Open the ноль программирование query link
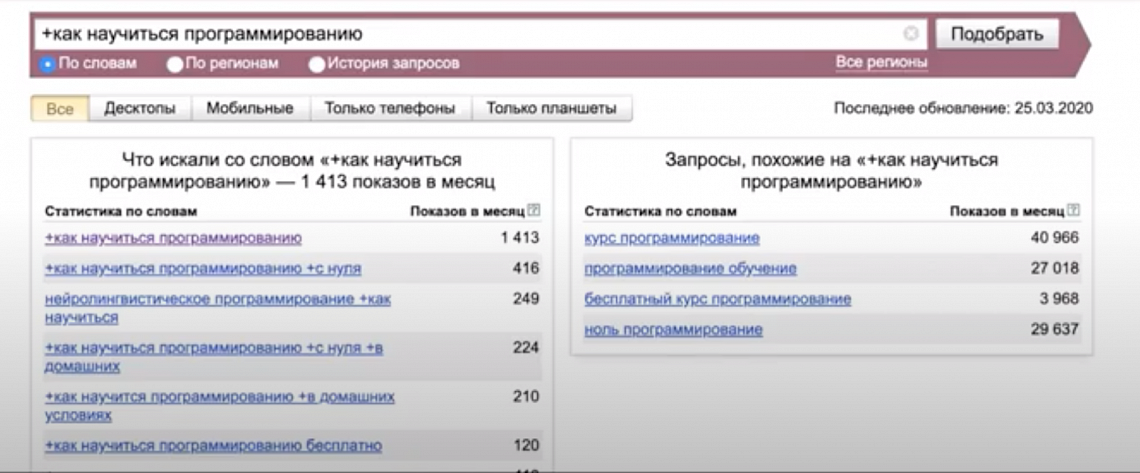1140x473 pixels. pos(673,330)
